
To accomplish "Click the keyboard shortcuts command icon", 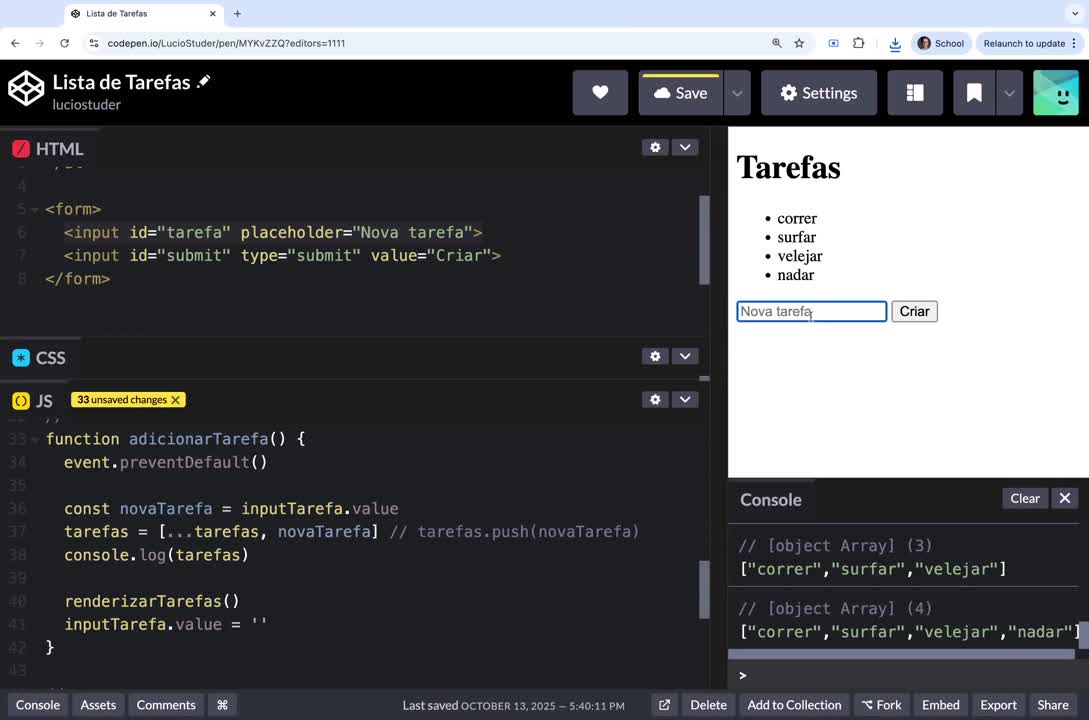I will [222, 705].
